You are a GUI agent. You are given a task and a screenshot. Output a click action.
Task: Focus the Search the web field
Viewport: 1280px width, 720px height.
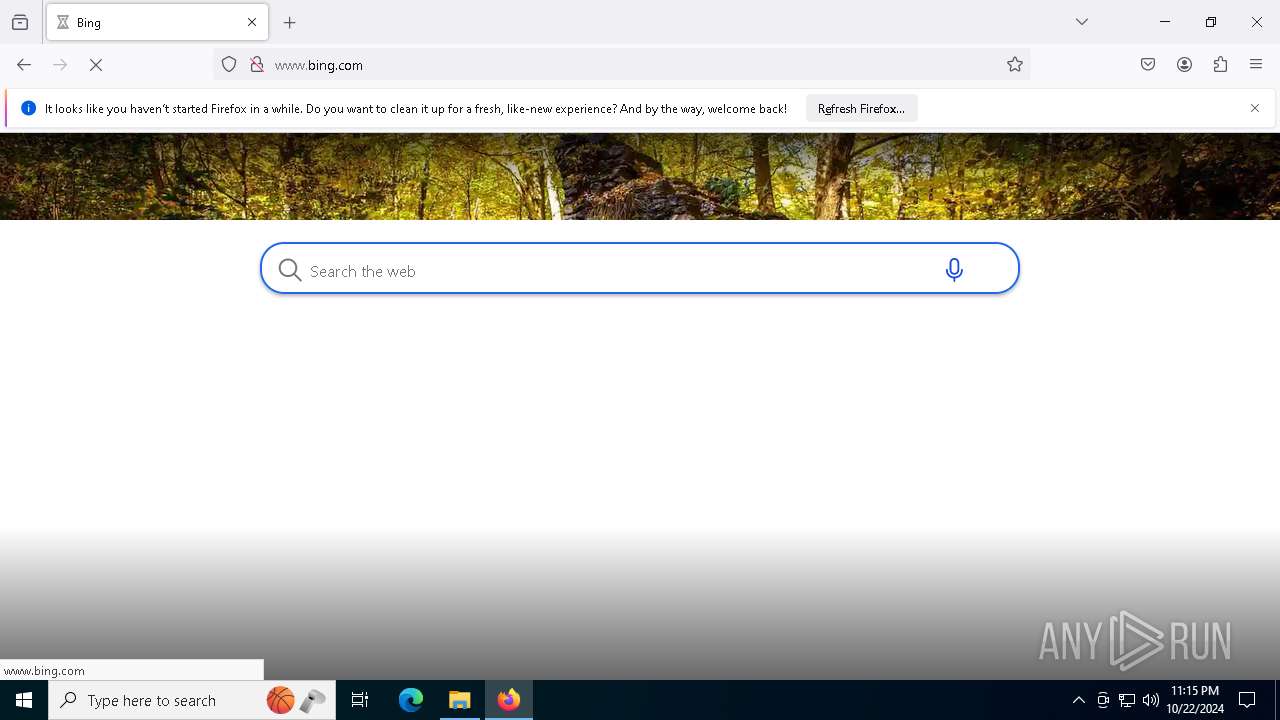(620, 270)
